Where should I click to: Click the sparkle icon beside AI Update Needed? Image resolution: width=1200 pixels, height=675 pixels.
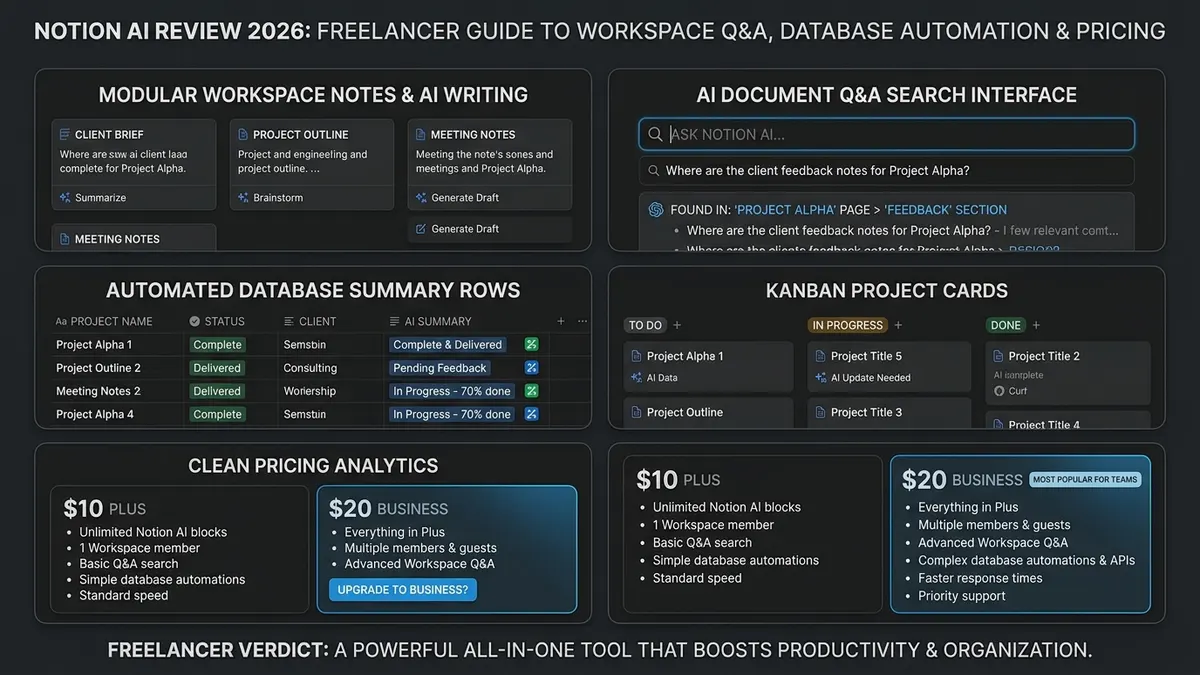coord(819,378)
